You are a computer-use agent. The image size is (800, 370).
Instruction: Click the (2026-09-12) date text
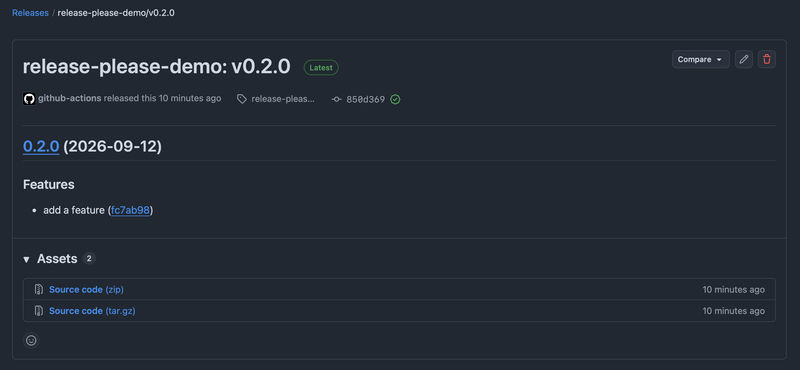pos(112,146)
